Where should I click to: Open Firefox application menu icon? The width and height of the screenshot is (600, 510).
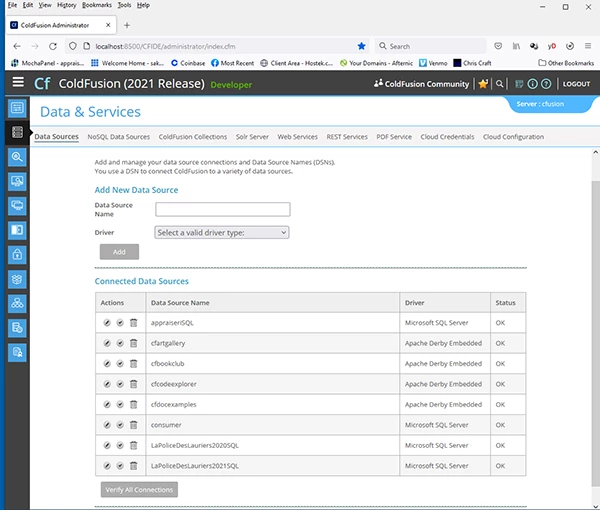(x=588, y=46)
